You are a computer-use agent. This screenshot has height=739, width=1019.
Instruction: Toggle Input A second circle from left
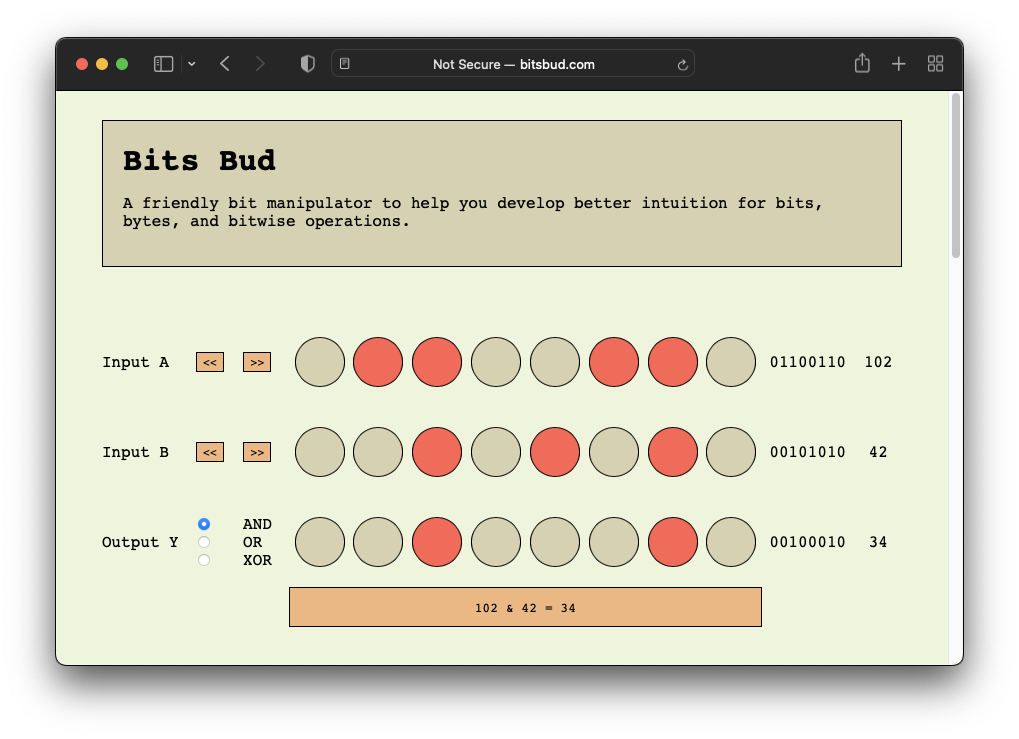tap(378, 362)
